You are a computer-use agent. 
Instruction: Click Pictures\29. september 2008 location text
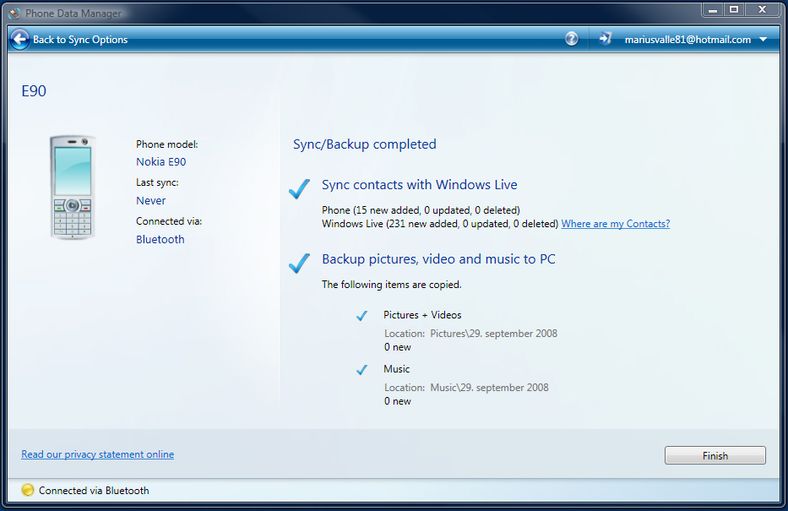pyautogui.click(x=494, y=333)
